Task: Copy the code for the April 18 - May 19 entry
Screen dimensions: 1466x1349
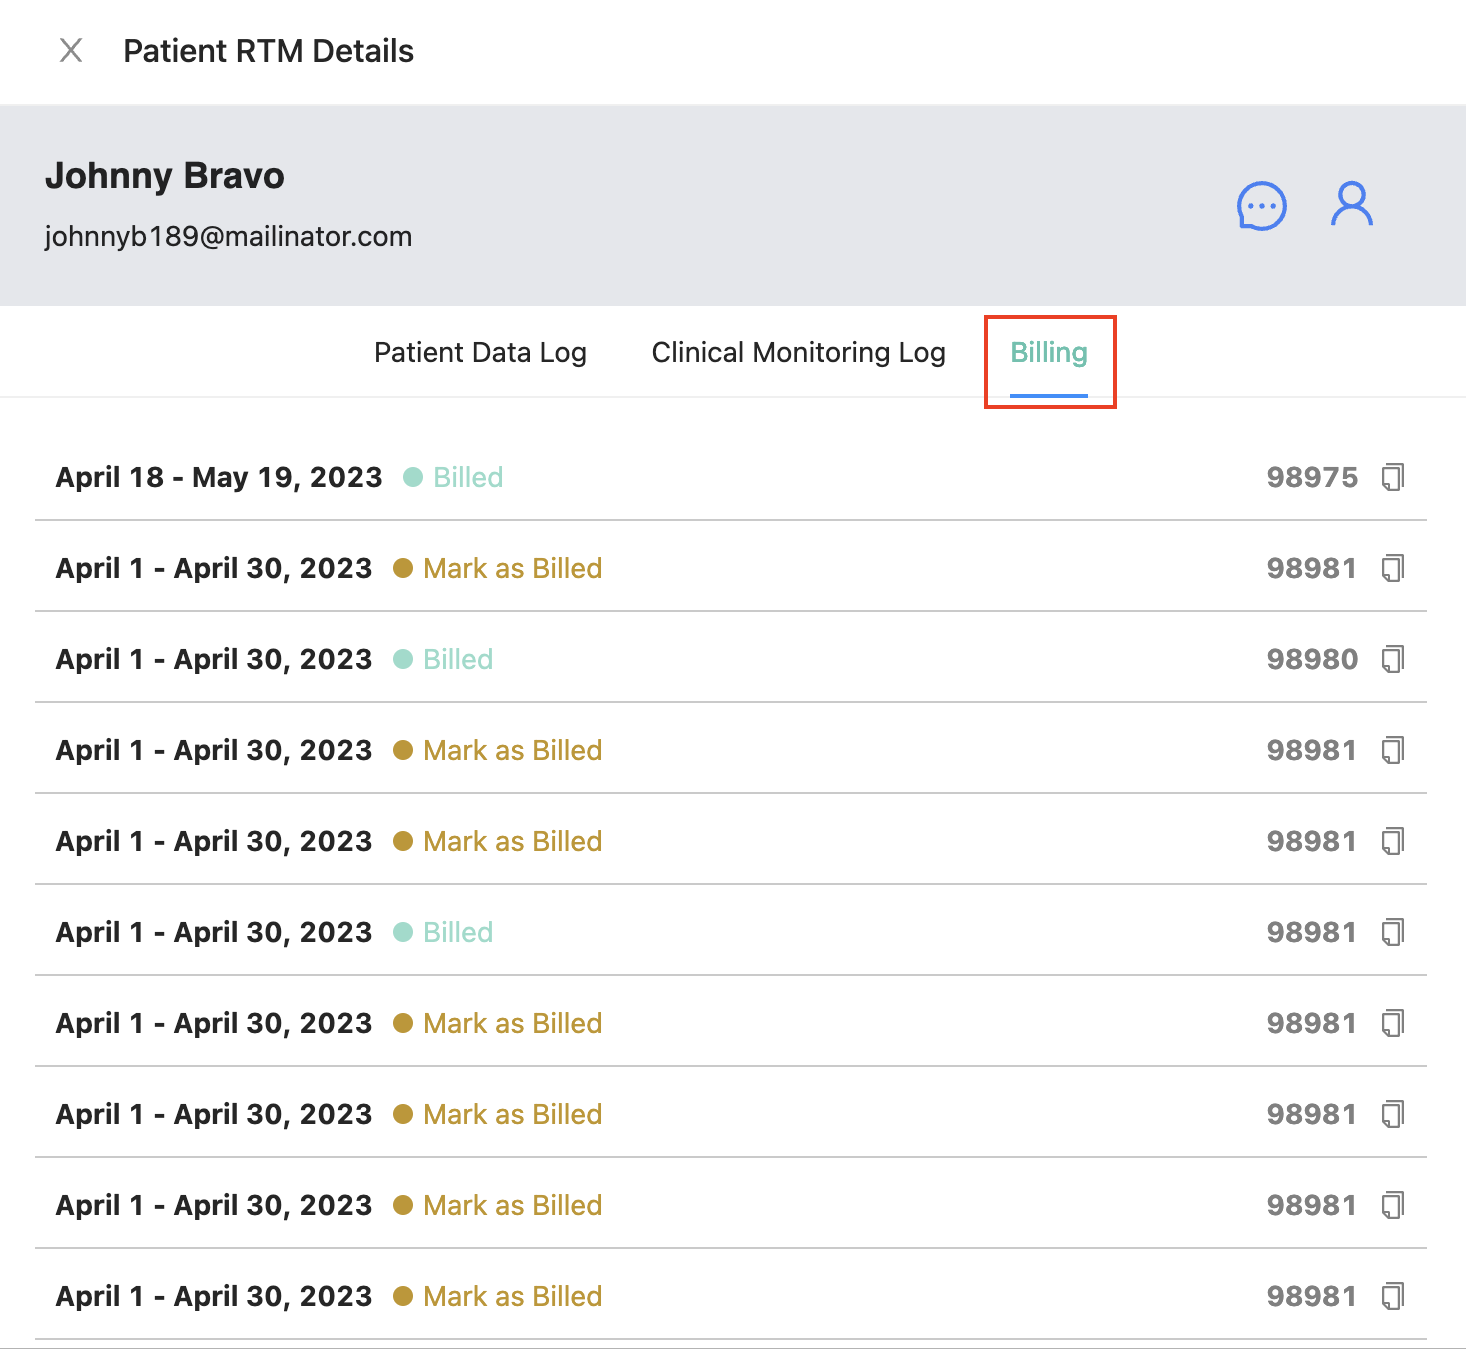Action: click(x=1395, y=477)
